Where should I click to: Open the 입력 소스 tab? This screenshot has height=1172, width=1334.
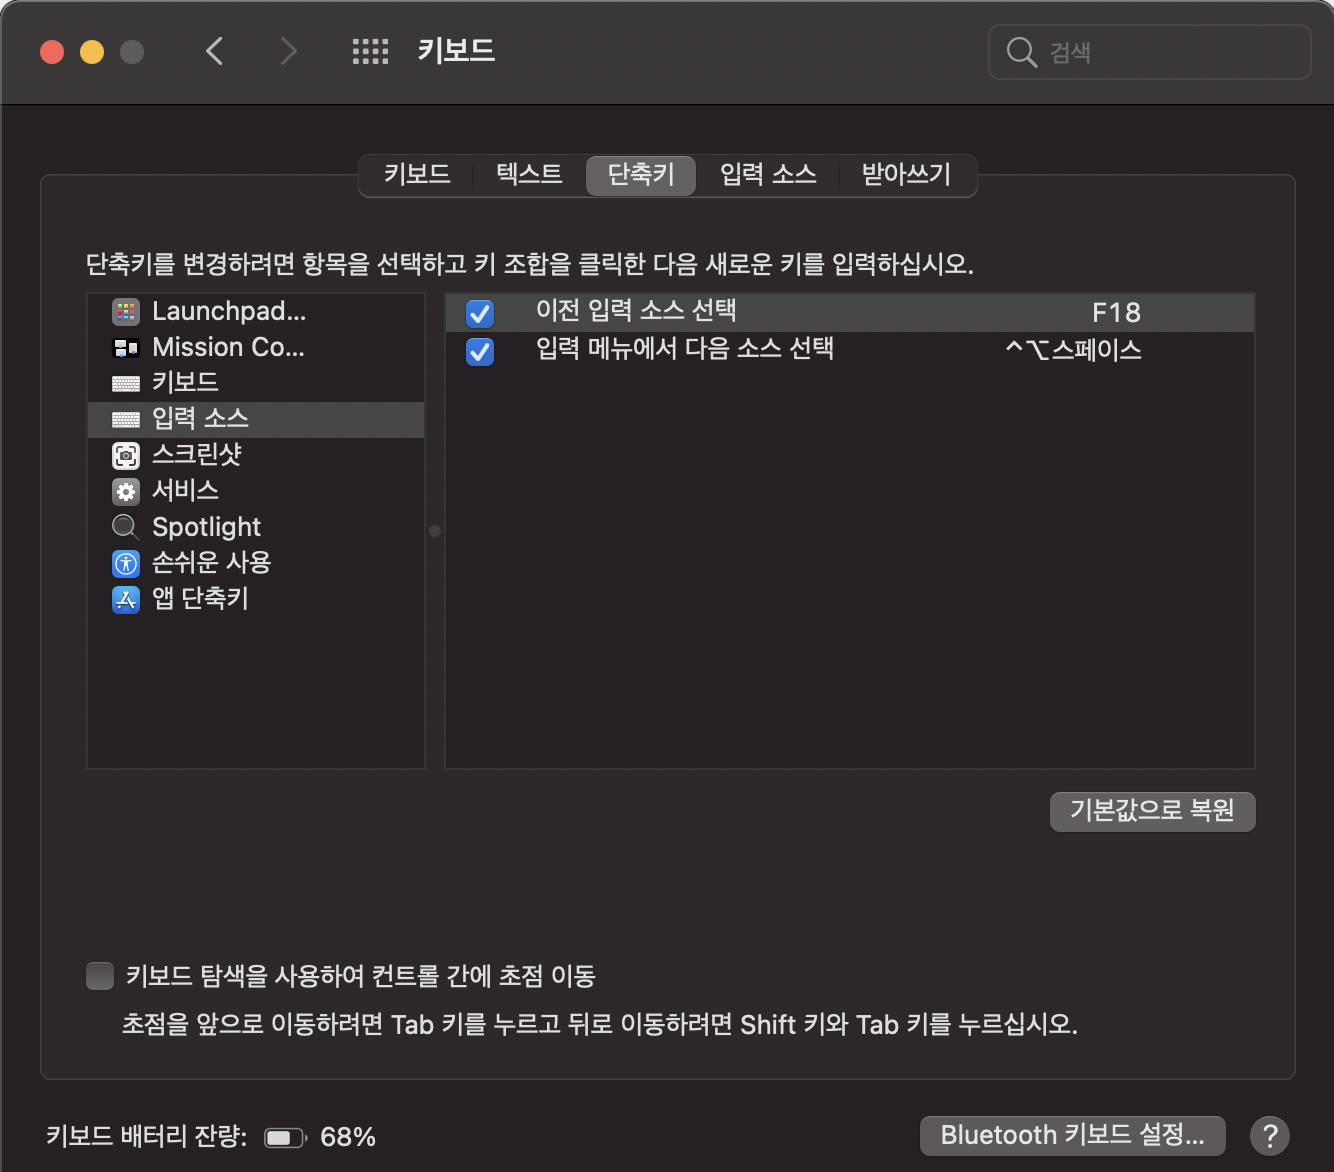coord(768,175)
